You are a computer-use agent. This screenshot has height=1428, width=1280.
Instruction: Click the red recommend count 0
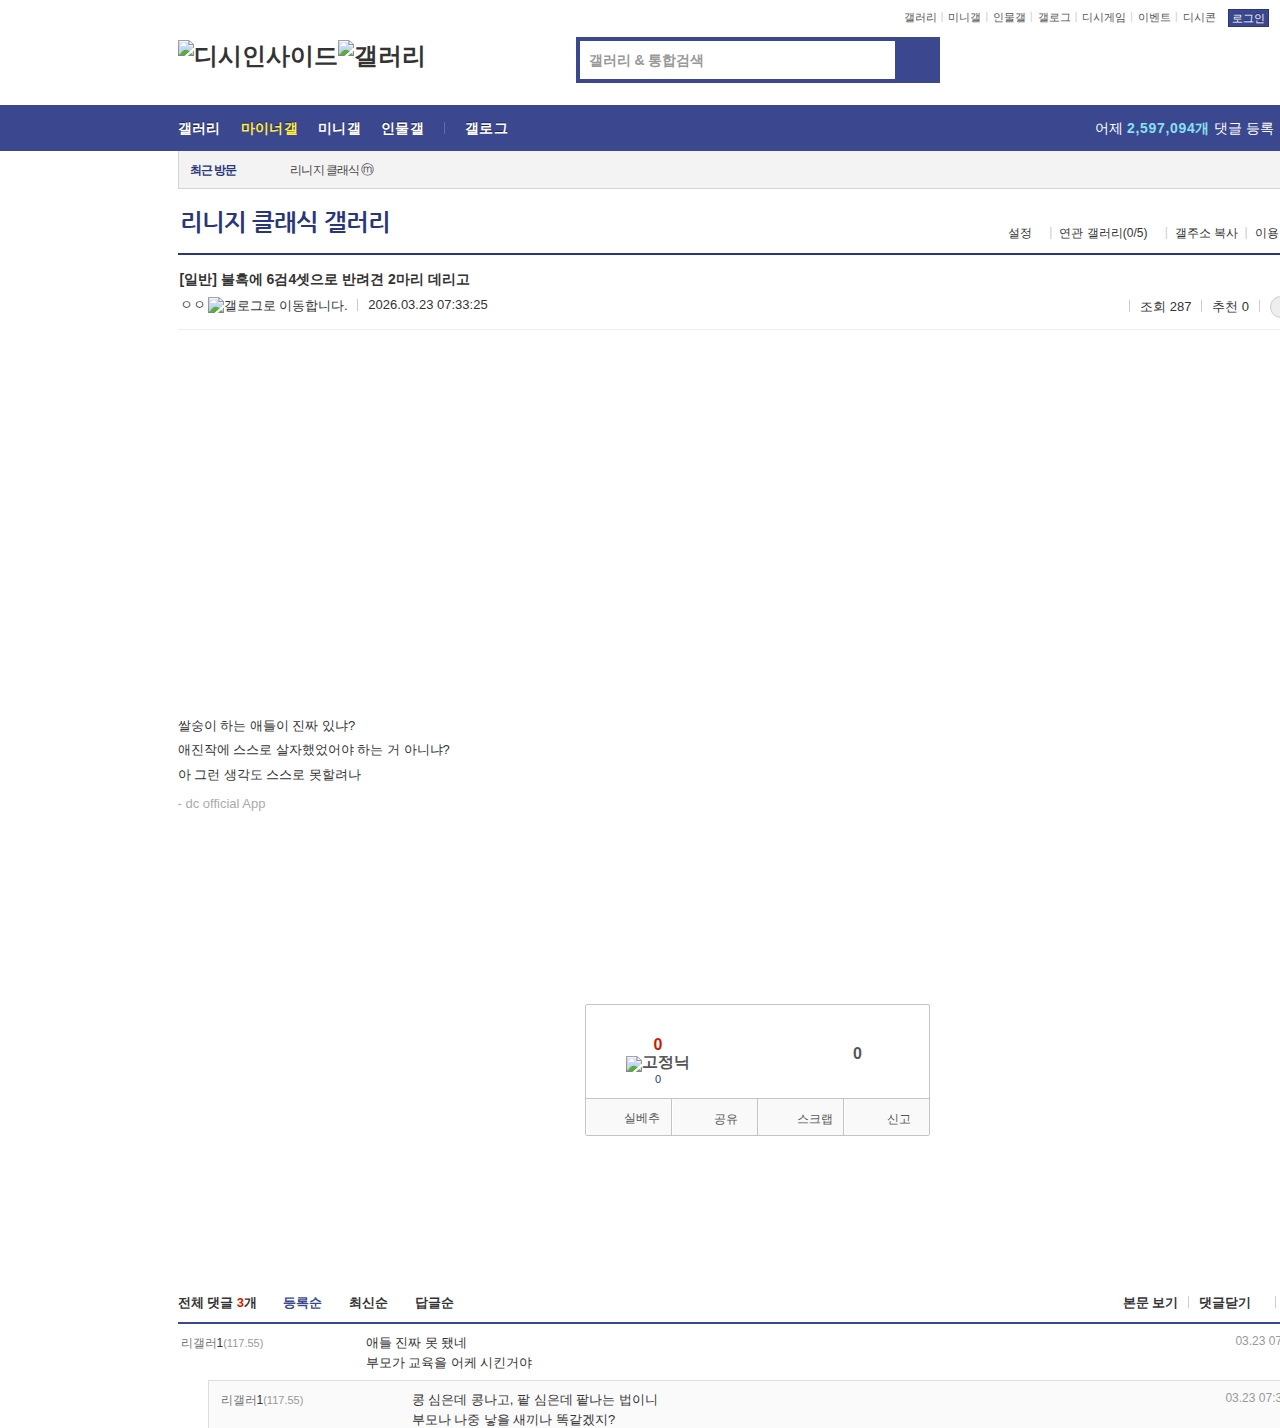click(x=658, y=1044)
